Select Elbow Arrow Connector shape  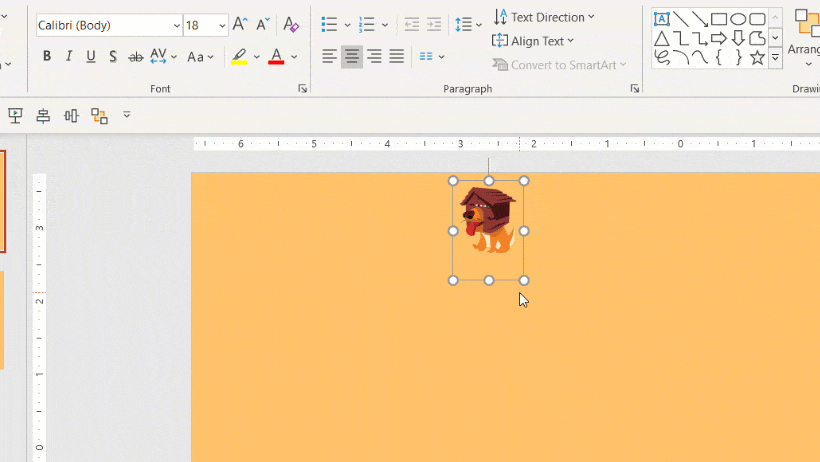pos(700,38)
